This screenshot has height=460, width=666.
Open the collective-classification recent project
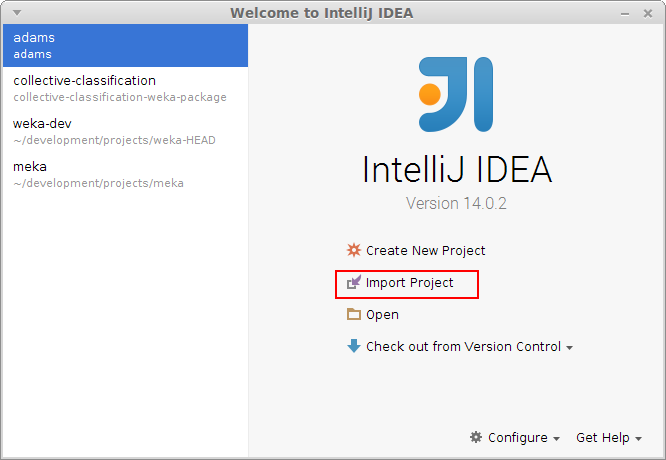[124, 88]
